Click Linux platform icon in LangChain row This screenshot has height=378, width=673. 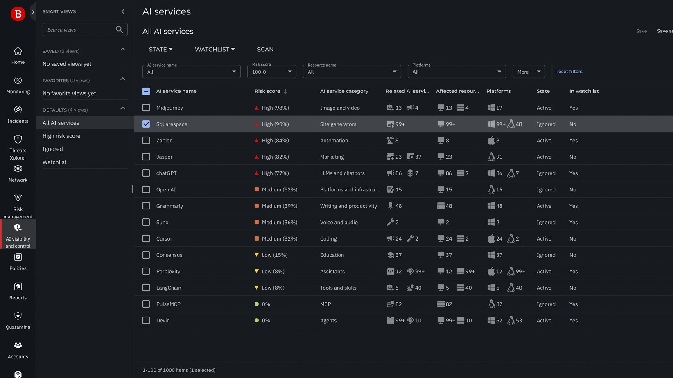511,287
